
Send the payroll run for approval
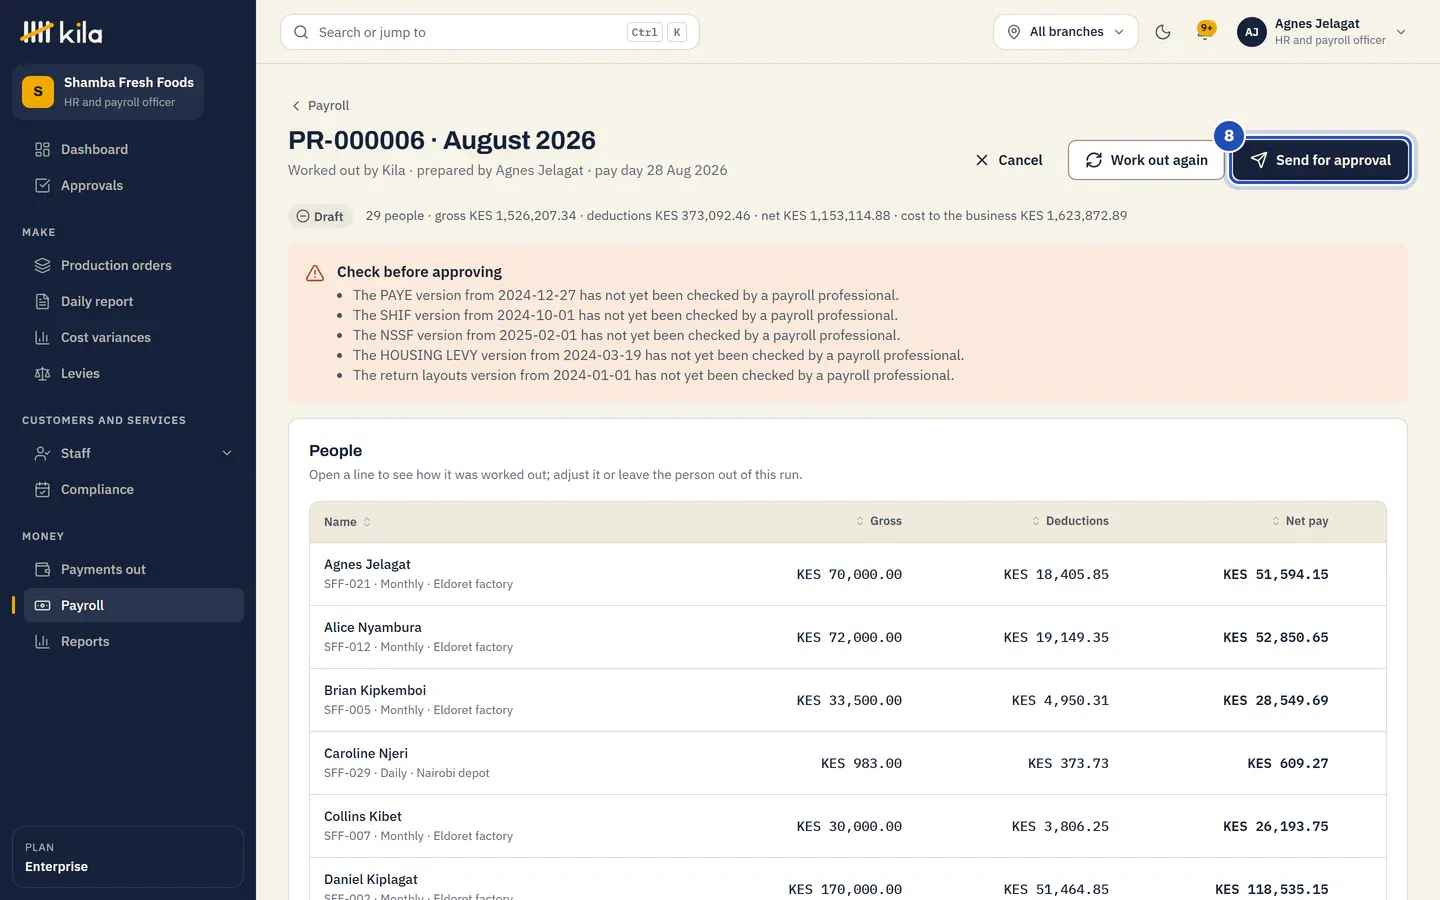pos(1320,160)
